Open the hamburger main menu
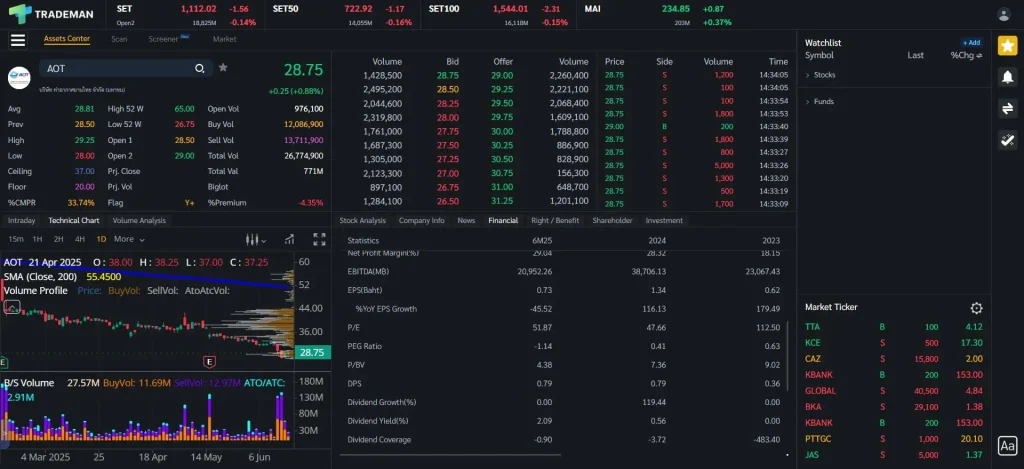The height and width of the screenshot is (469, 1024). (17, 40)
